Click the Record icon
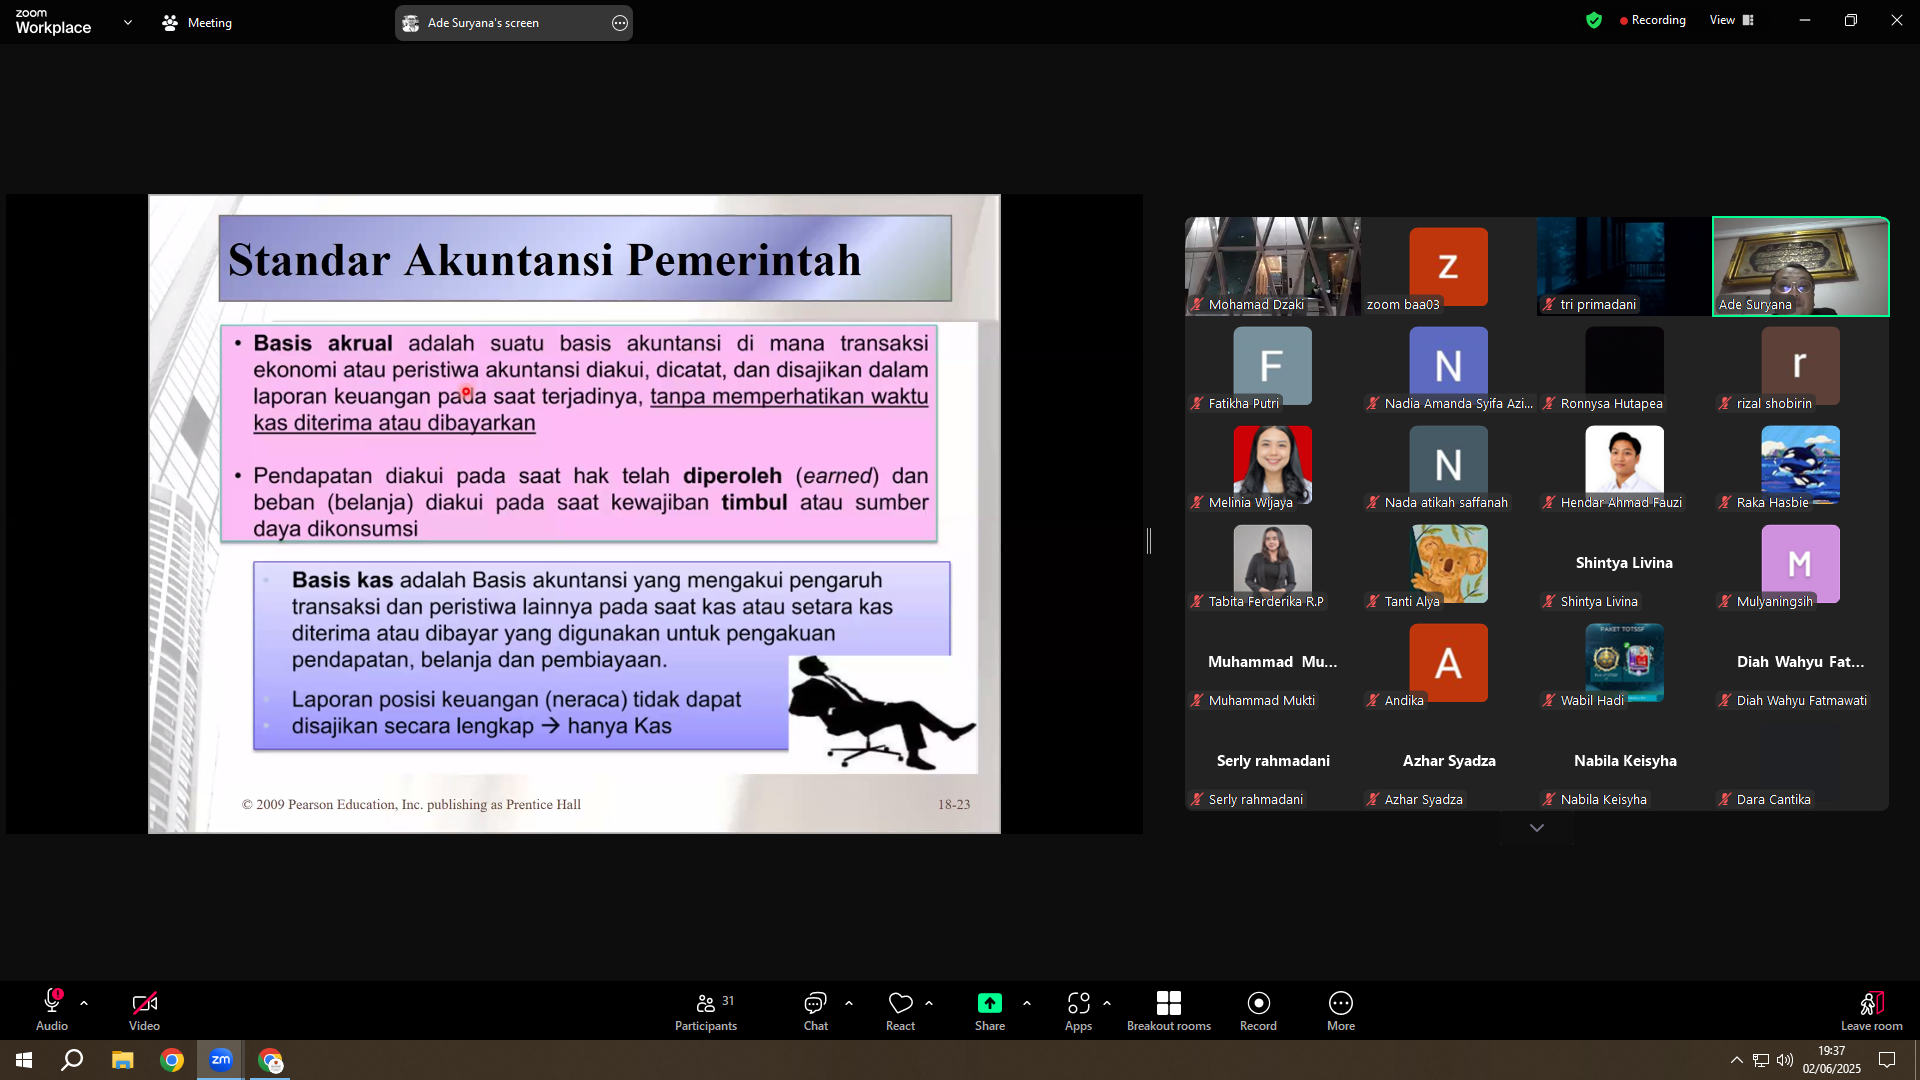The image size is (1920, 1080). tap(1259, 1003)
